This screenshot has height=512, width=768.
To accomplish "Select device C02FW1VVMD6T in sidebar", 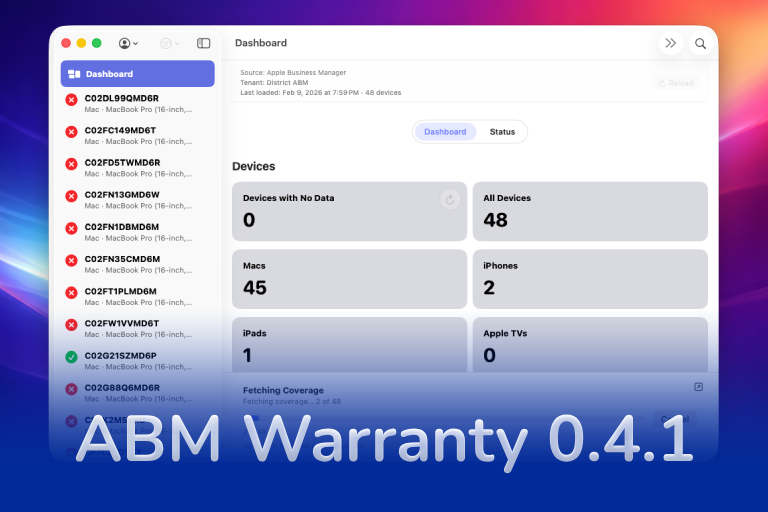I will [x=138, y=329].
